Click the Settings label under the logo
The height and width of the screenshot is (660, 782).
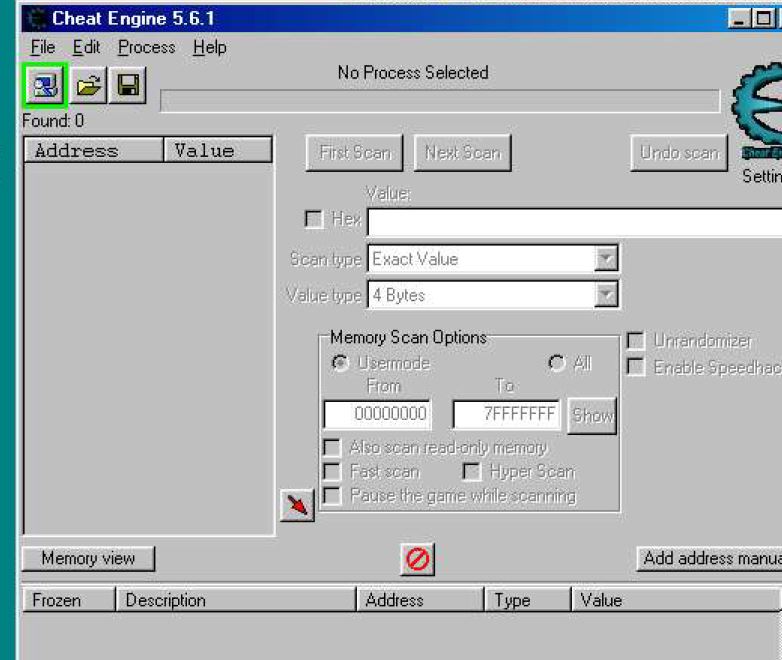[x=762, y=176]
